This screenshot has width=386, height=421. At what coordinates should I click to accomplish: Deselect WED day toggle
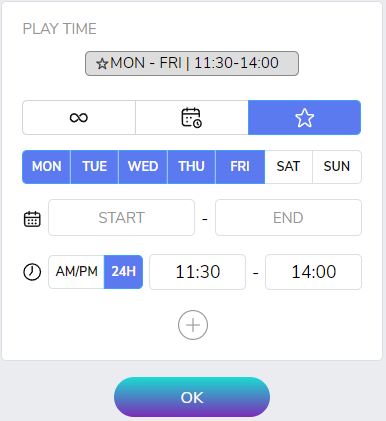click(143, 167)
